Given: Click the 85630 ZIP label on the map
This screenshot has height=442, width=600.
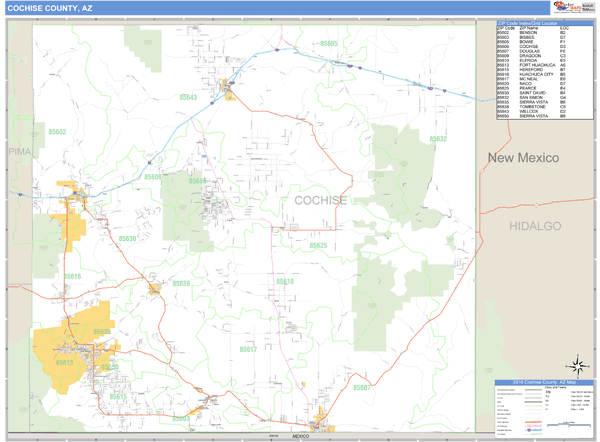Looking at the screenshot, I should (x=127, y=239).
